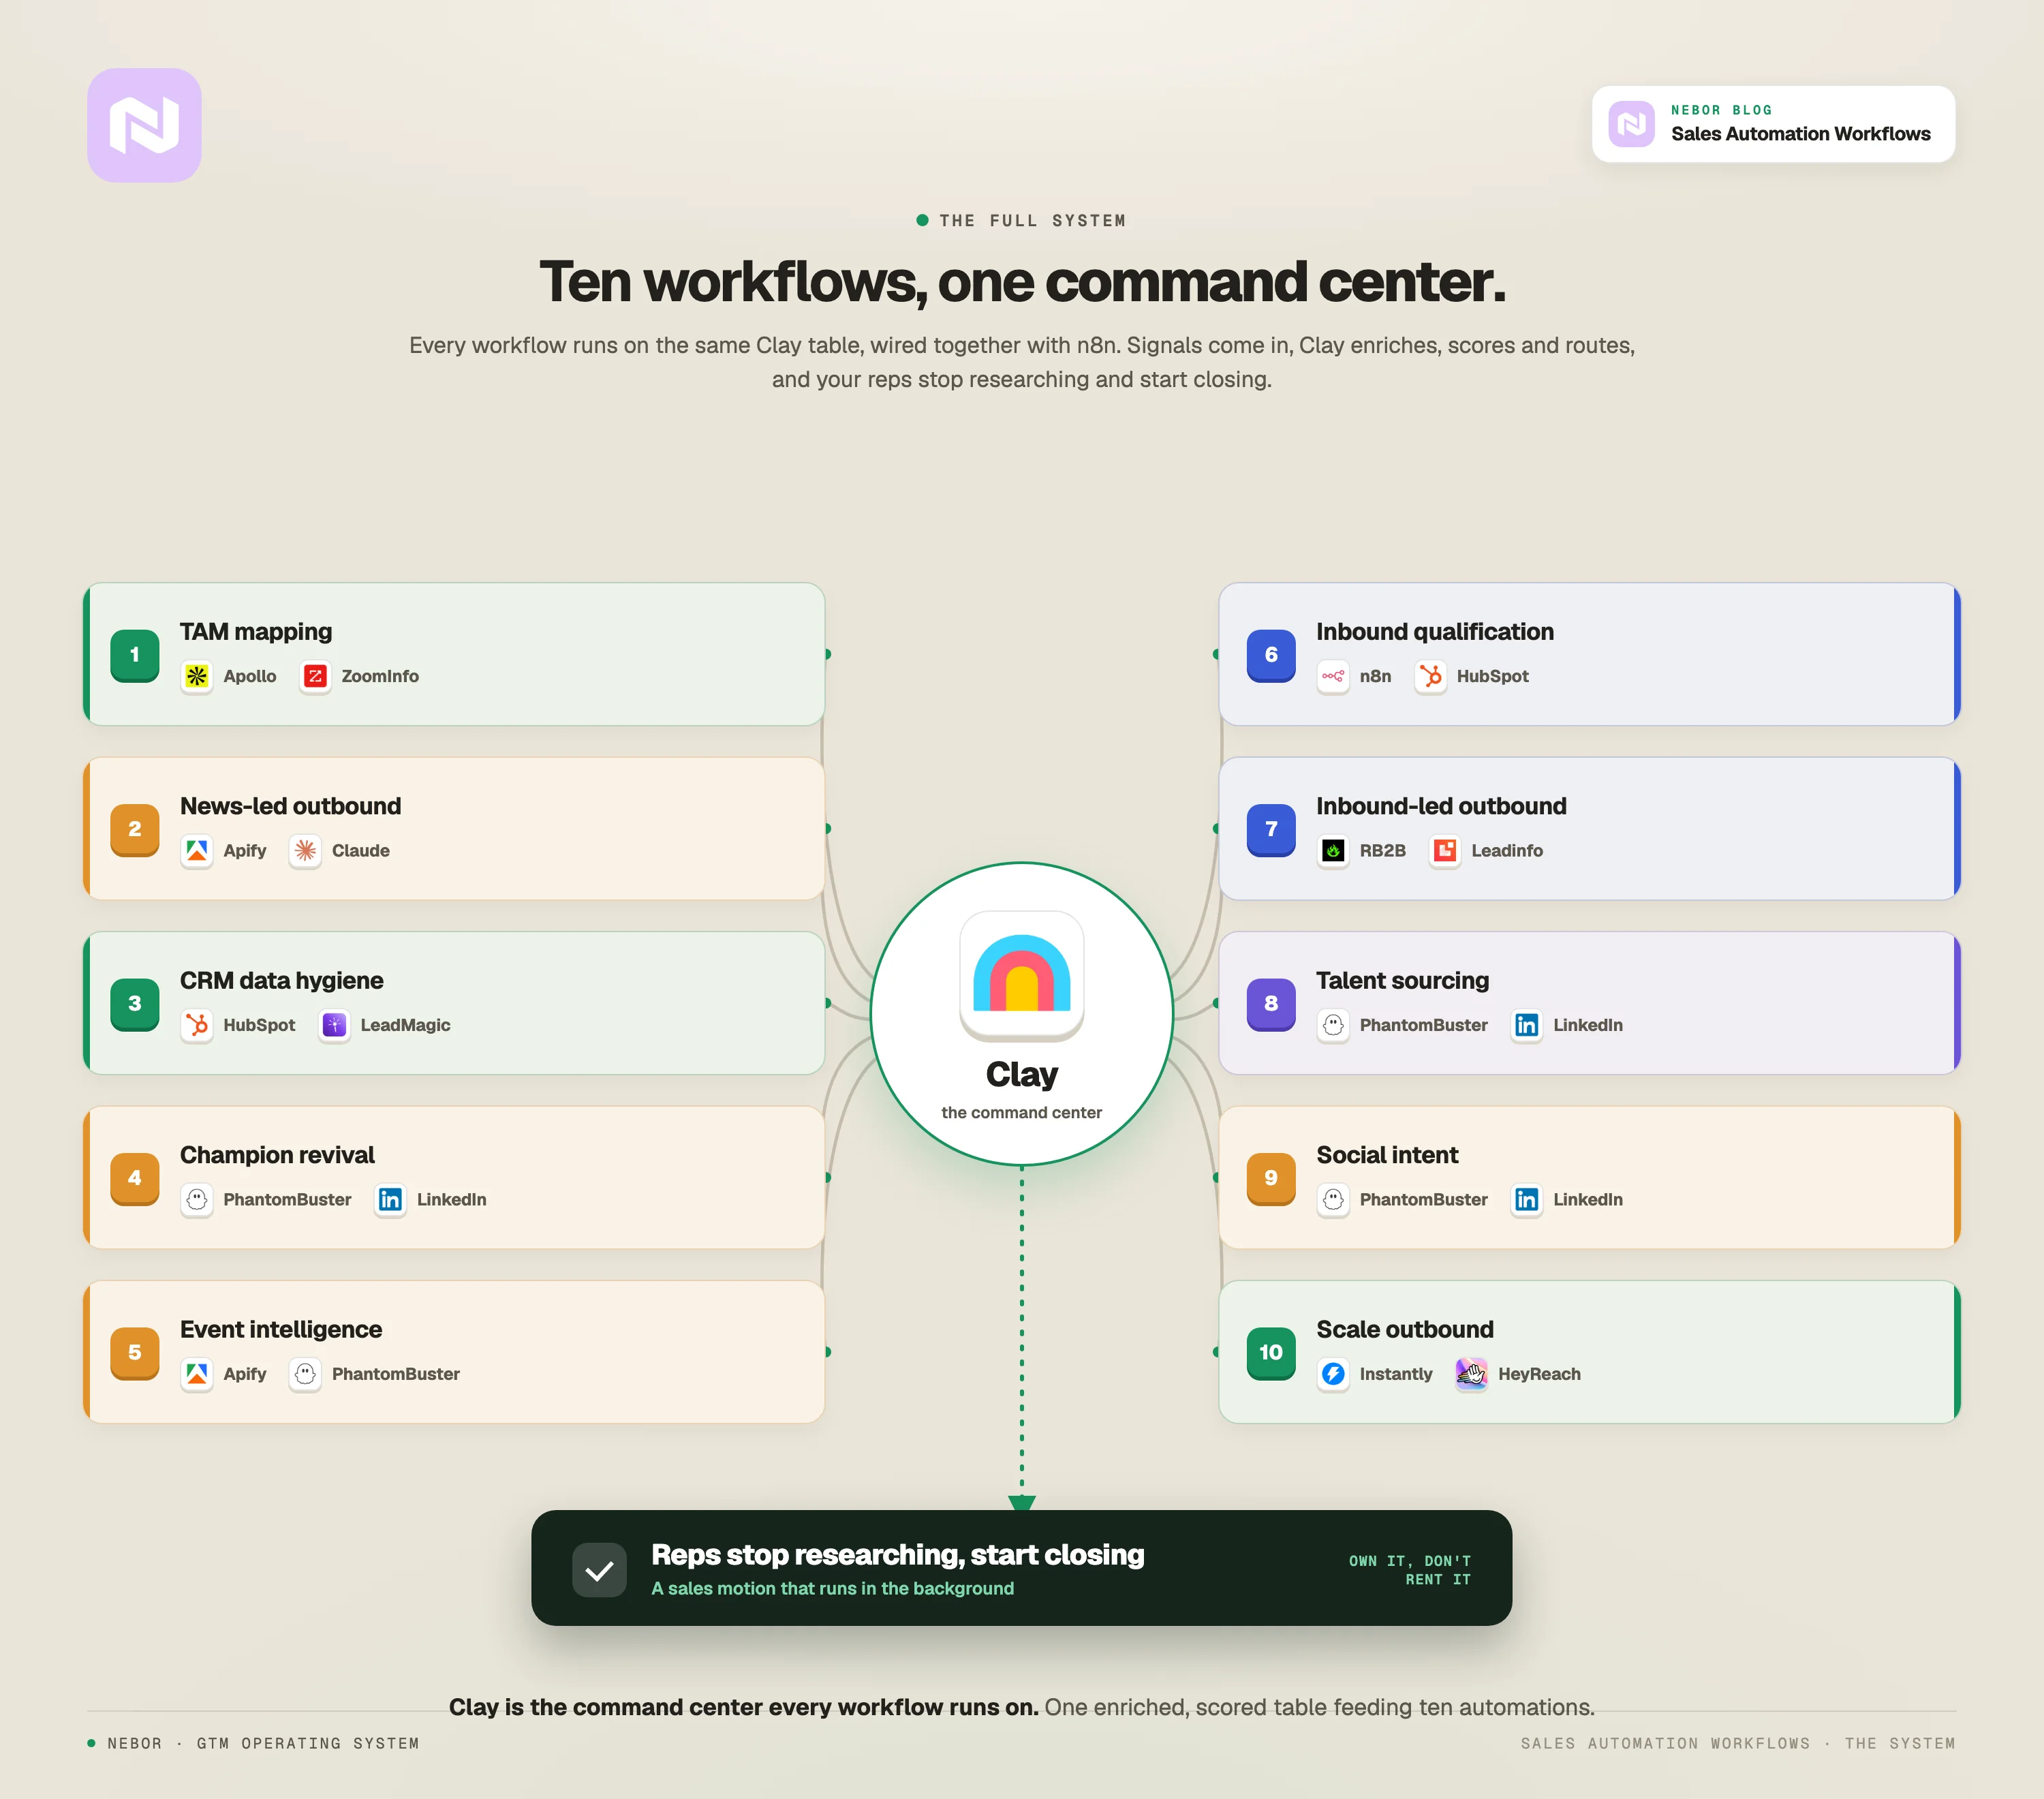The image size is (2044, 1799).
Task: Select the number 7 badge for Inbound-led outbound
Action: coord(1271,830)
